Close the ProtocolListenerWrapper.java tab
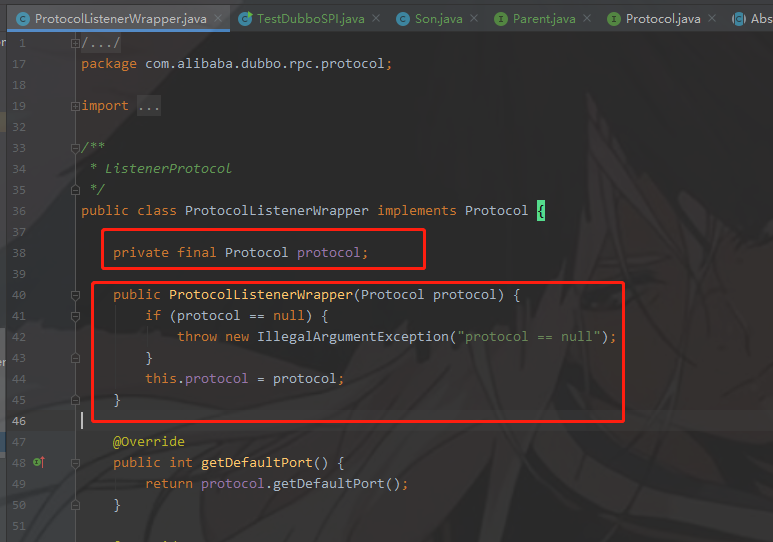This screenshot has width=773, height=542. coord(218,19)
